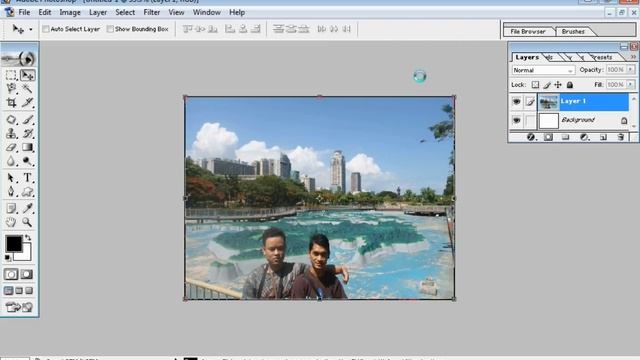Select the Brush tool
The image size is (640, 360).
coord(27,120)
